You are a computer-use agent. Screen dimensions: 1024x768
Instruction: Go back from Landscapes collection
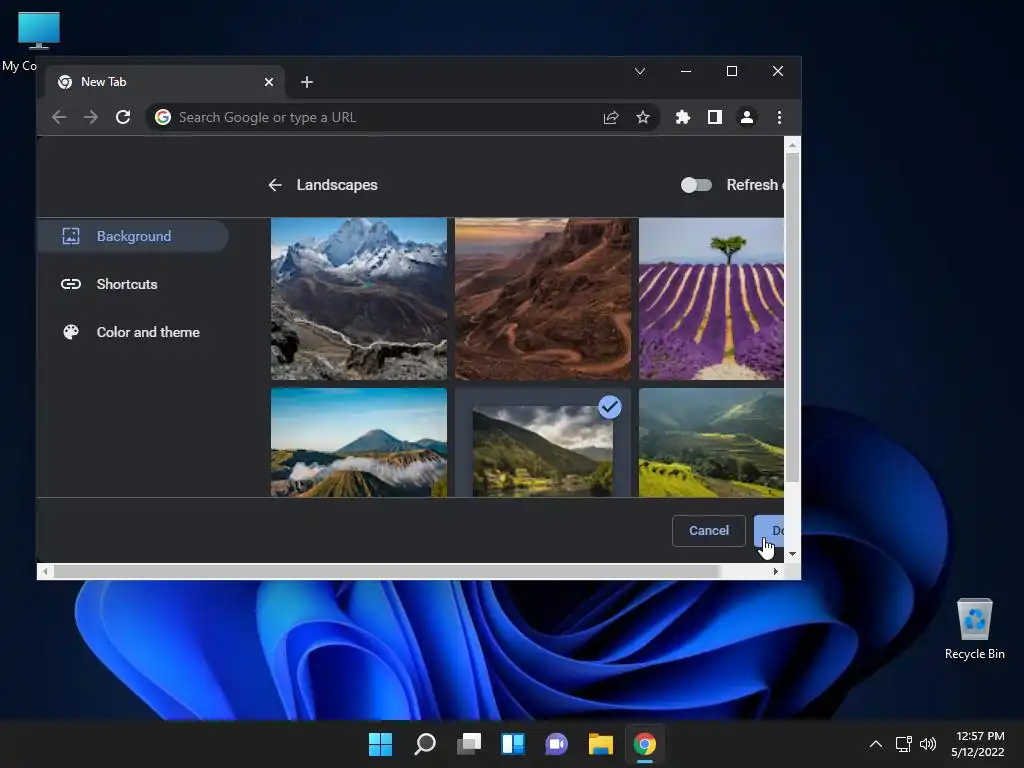coord(275,185)
